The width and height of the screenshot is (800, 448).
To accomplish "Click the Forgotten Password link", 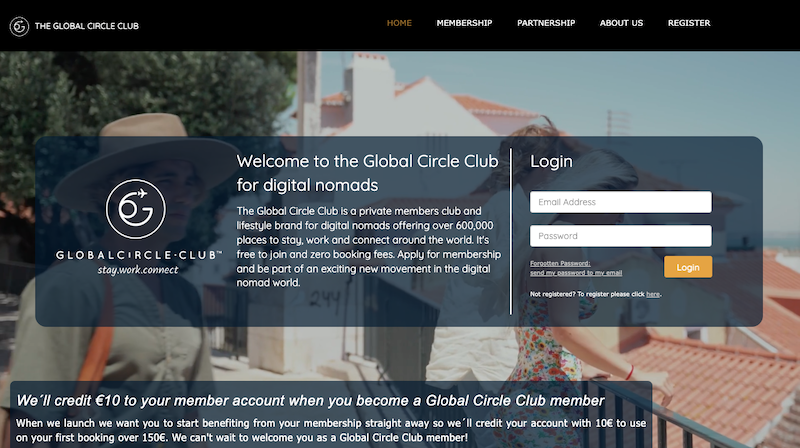I will (x=560, y=263).
